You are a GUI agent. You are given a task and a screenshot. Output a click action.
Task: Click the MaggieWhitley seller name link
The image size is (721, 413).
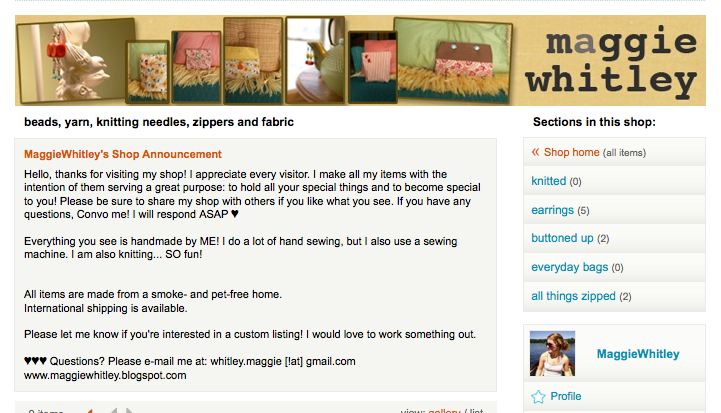pyautogui.click(x=638, y=354)
